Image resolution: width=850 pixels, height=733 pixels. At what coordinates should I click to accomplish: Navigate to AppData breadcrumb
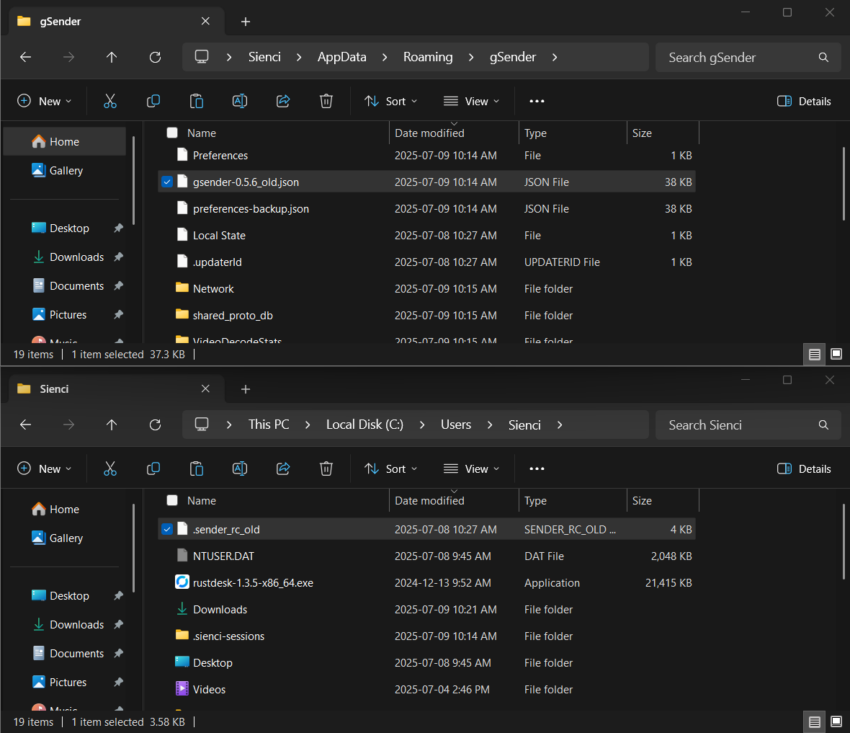pyautogui.click(x=342, y=57)
